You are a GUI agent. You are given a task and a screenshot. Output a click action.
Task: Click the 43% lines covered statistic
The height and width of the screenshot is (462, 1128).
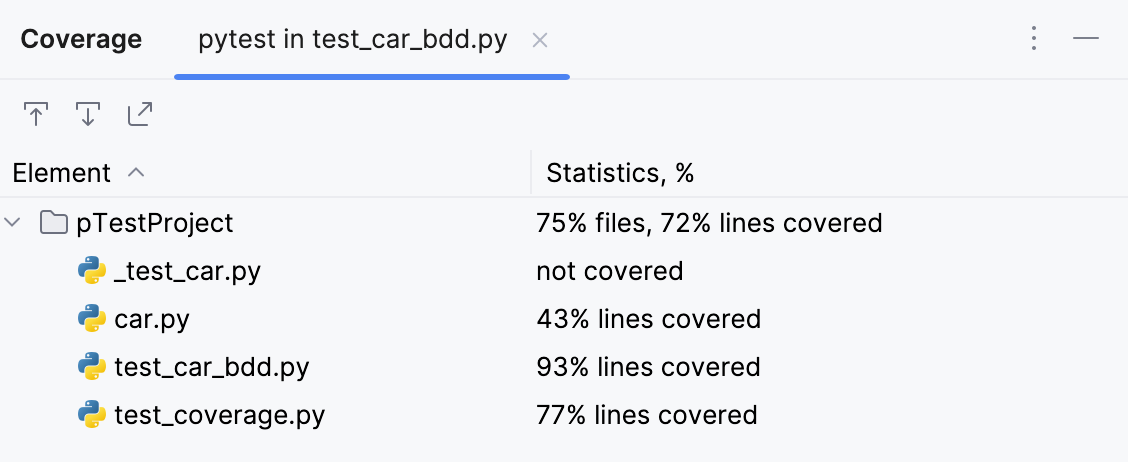pos(648,319)
